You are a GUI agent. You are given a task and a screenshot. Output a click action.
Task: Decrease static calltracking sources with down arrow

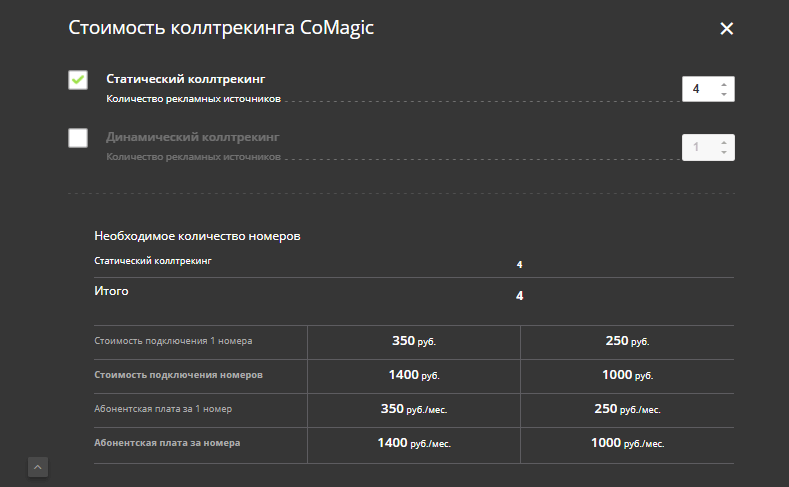[724, 95]
